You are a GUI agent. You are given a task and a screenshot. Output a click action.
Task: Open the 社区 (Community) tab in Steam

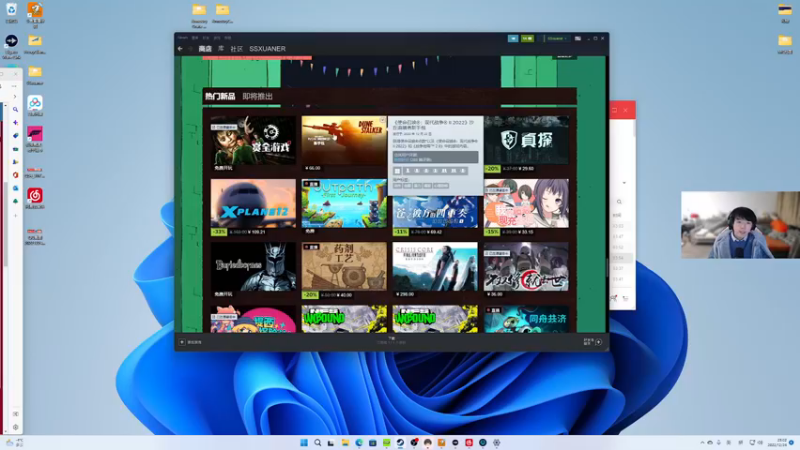click(x=236, y=49)
